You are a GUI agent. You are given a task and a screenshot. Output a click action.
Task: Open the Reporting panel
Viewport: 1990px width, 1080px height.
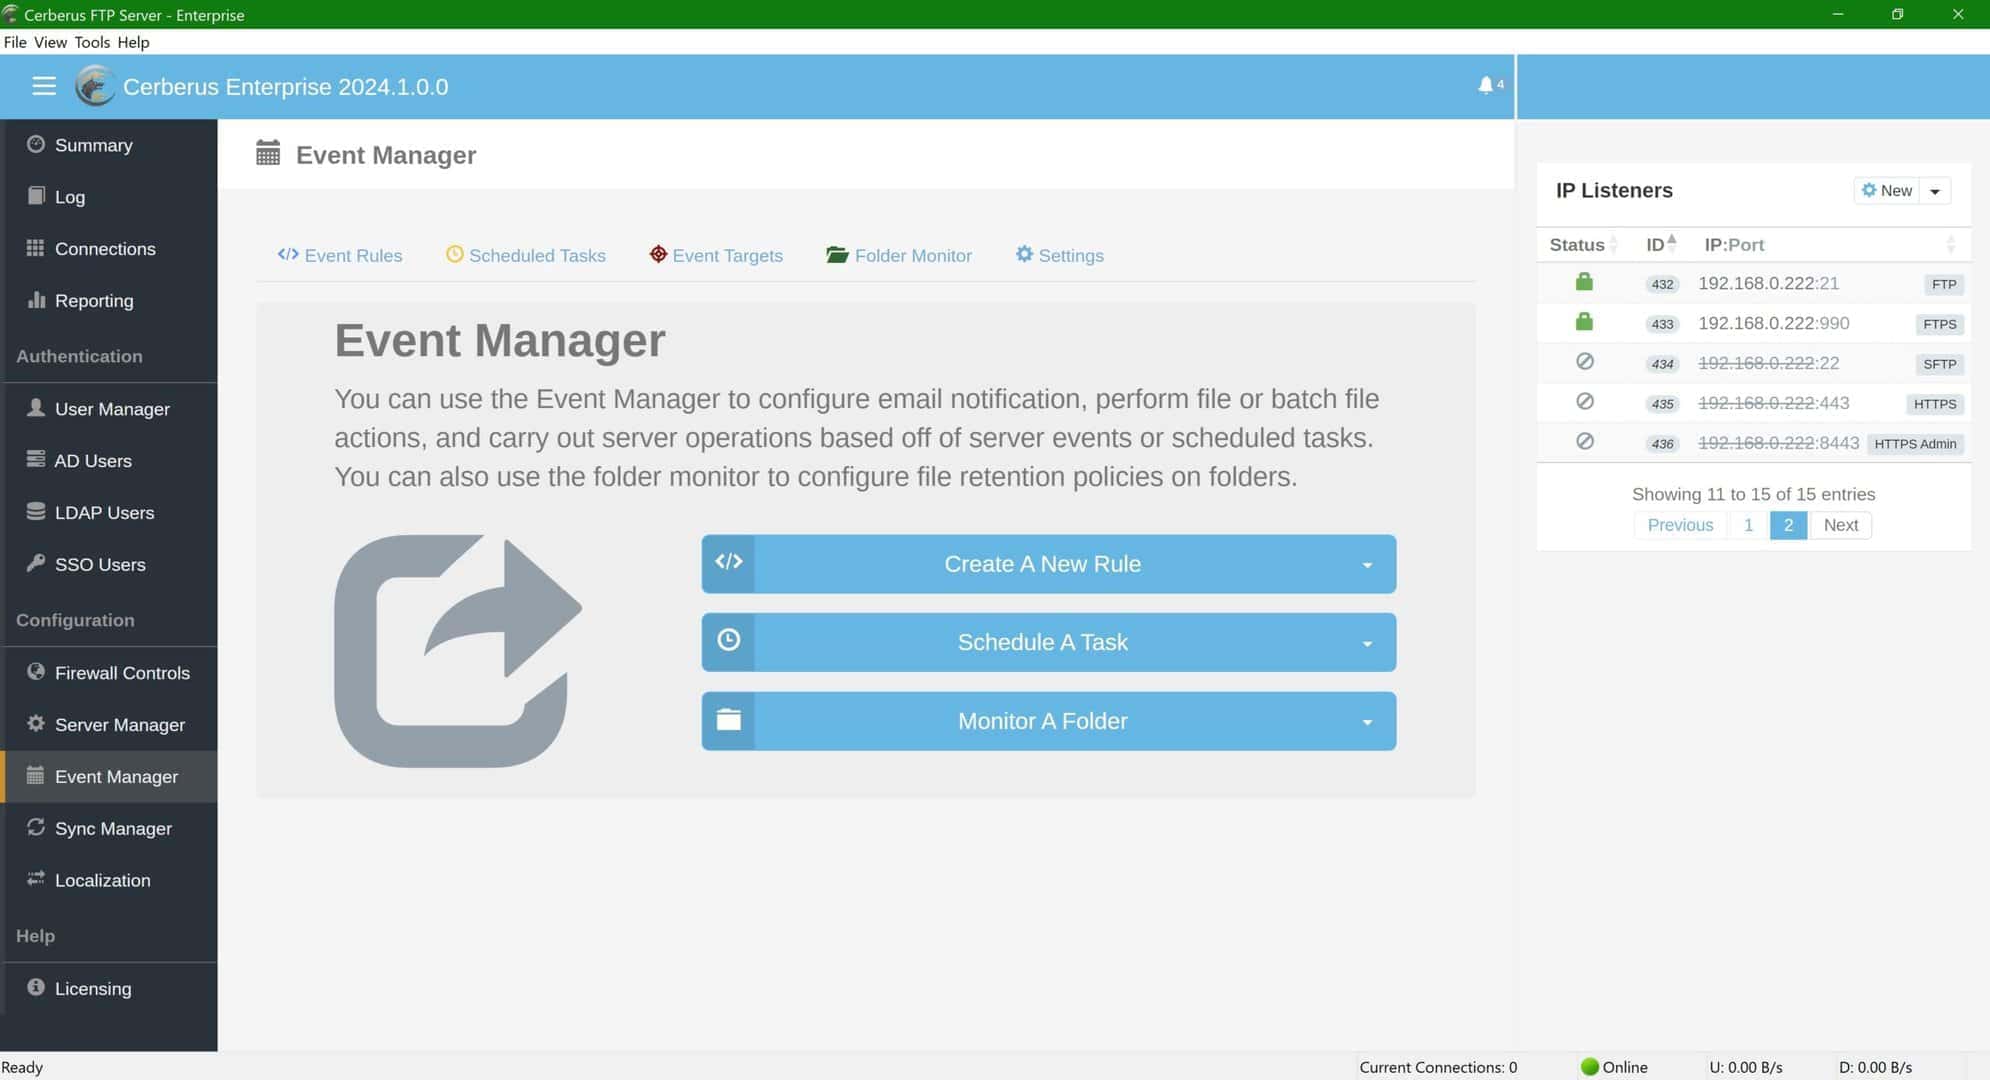pos(94,300)
